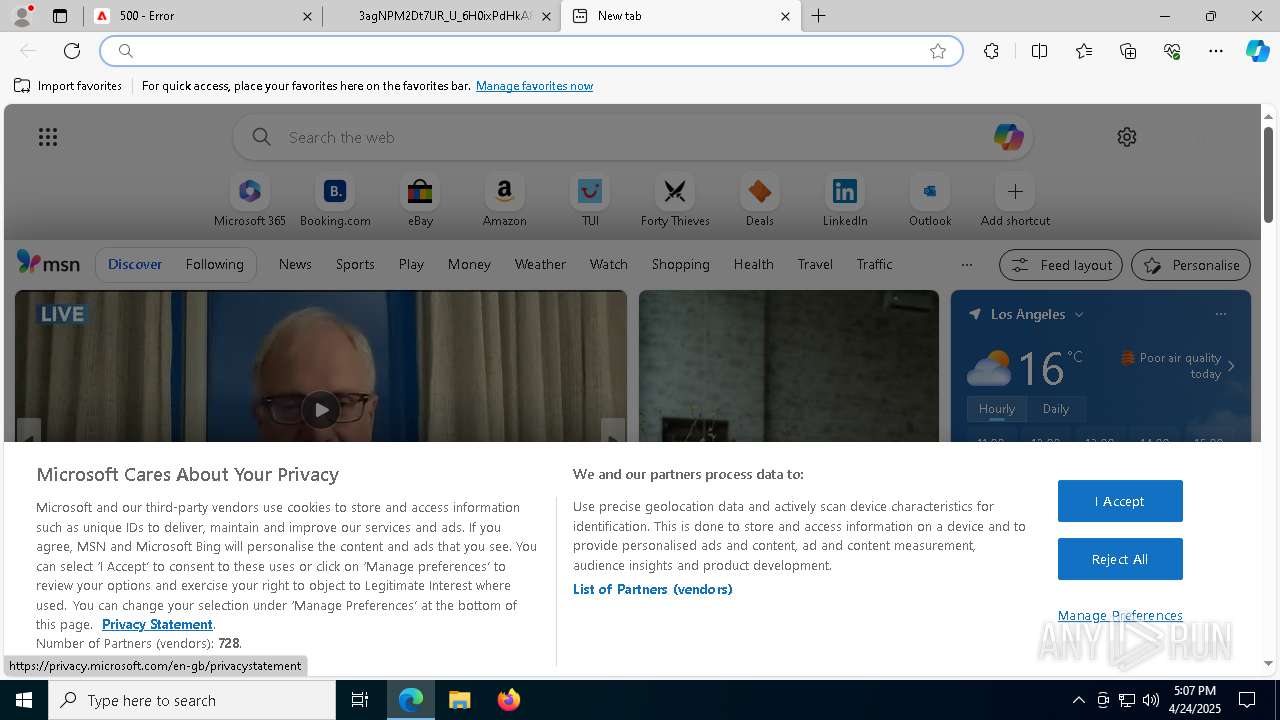1280x720 pixels.
Task: Open List of Partners (vendors) link
Action: point(652,589)
